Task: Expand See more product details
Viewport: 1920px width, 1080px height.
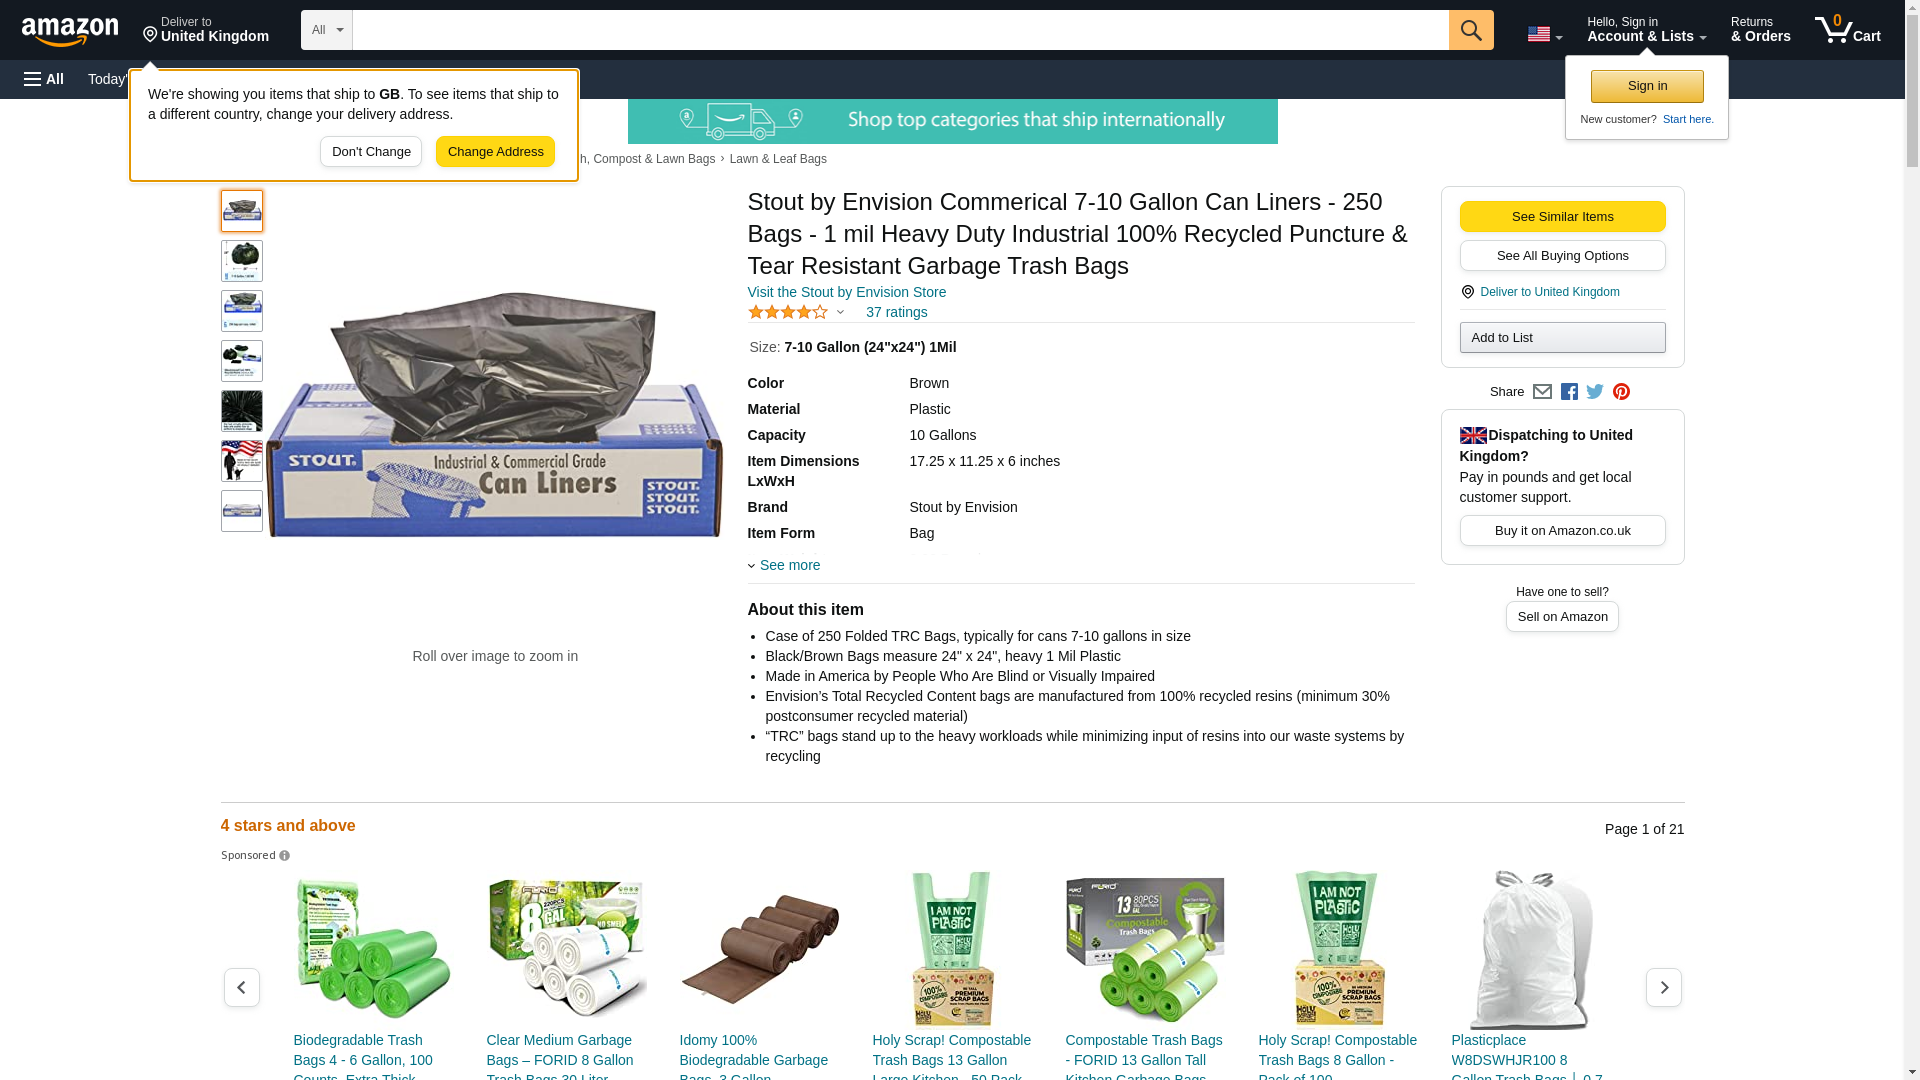Action: (784, 566)
